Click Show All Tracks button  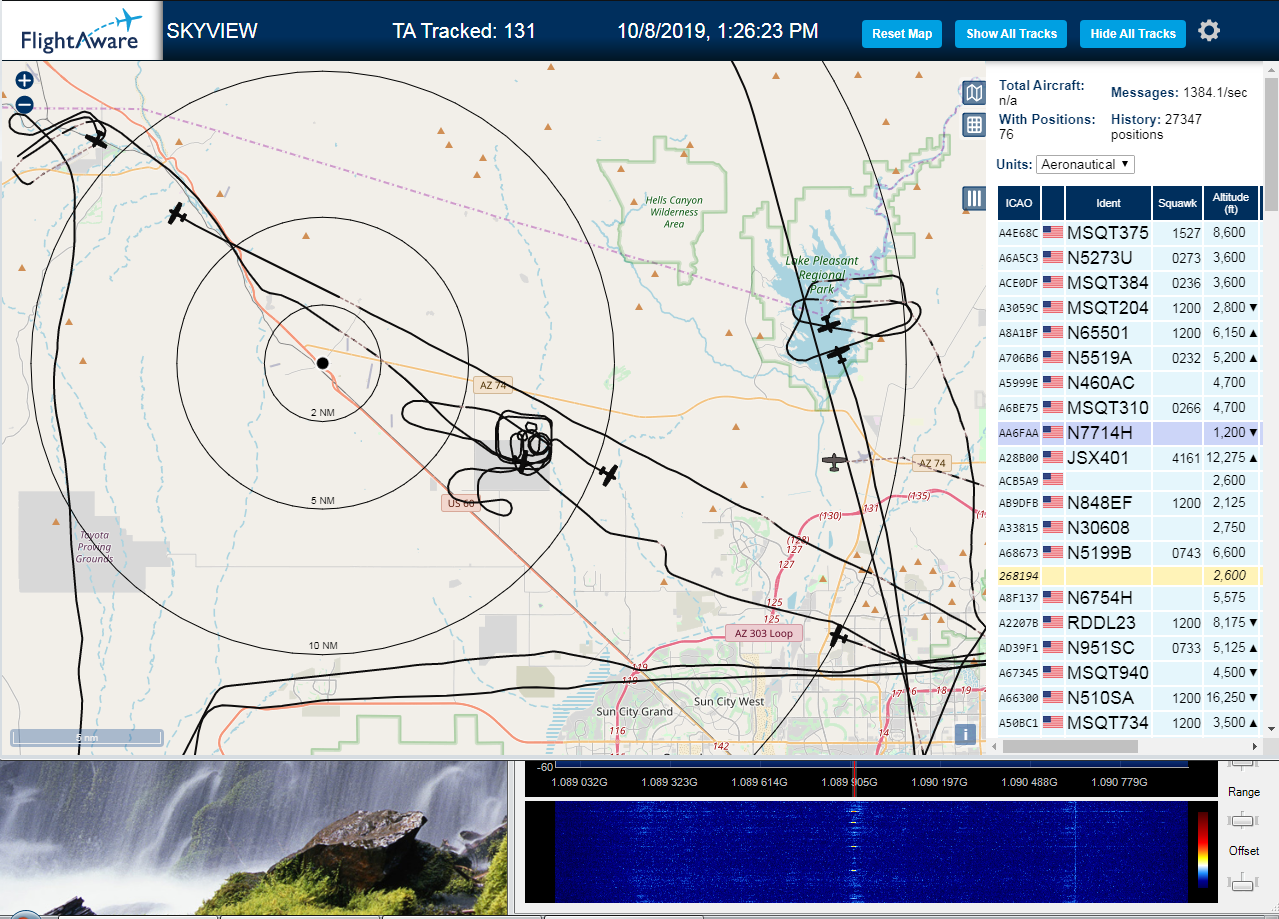tap(1011, 33)
